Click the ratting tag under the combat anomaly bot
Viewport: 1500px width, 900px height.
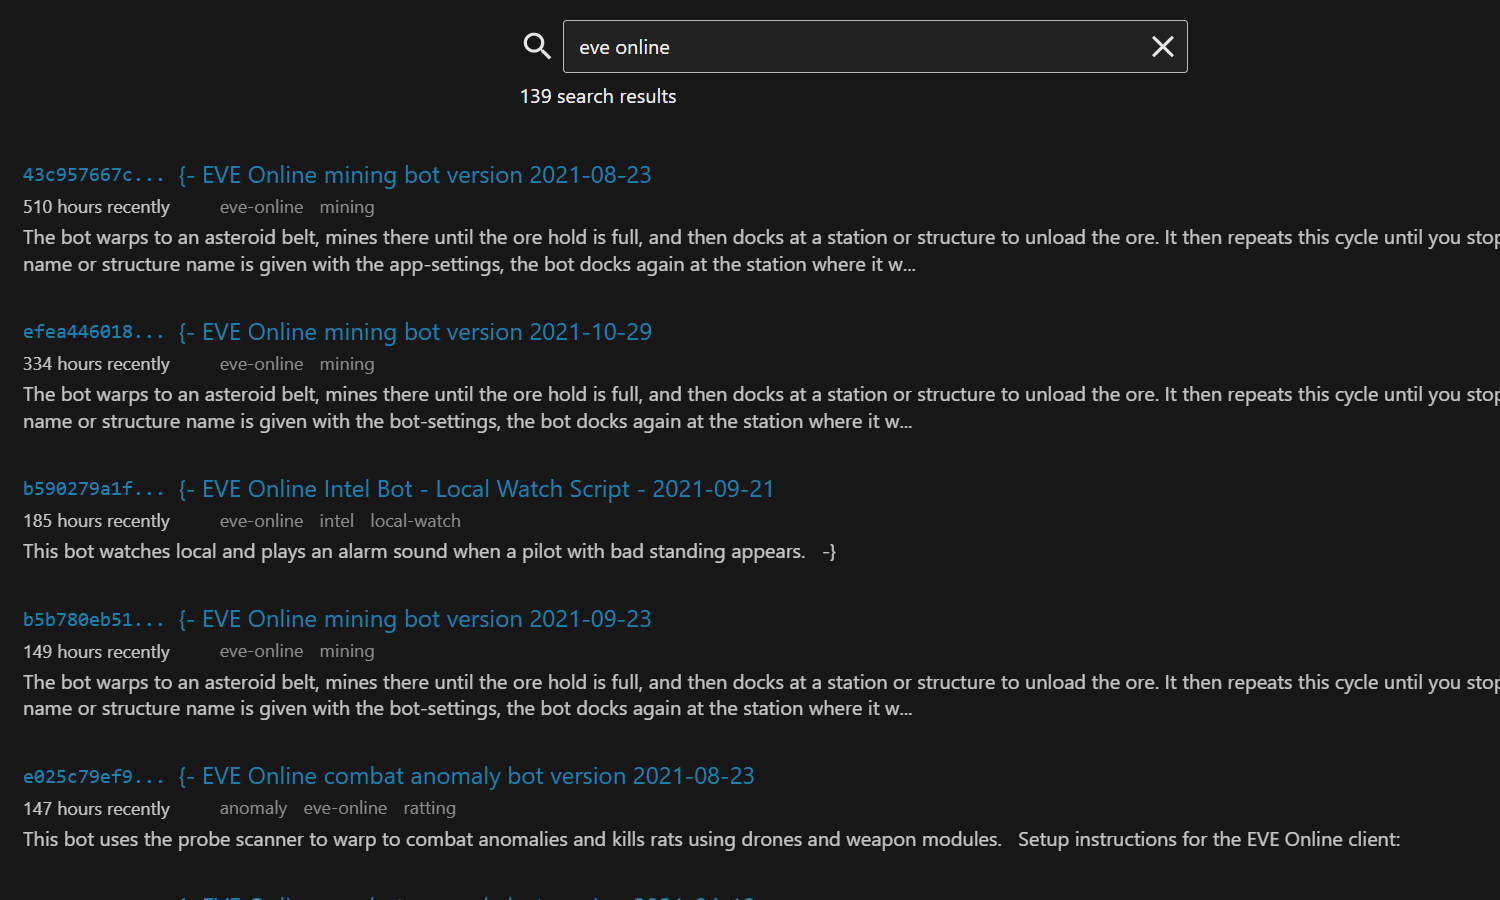(x=429, y=808)
